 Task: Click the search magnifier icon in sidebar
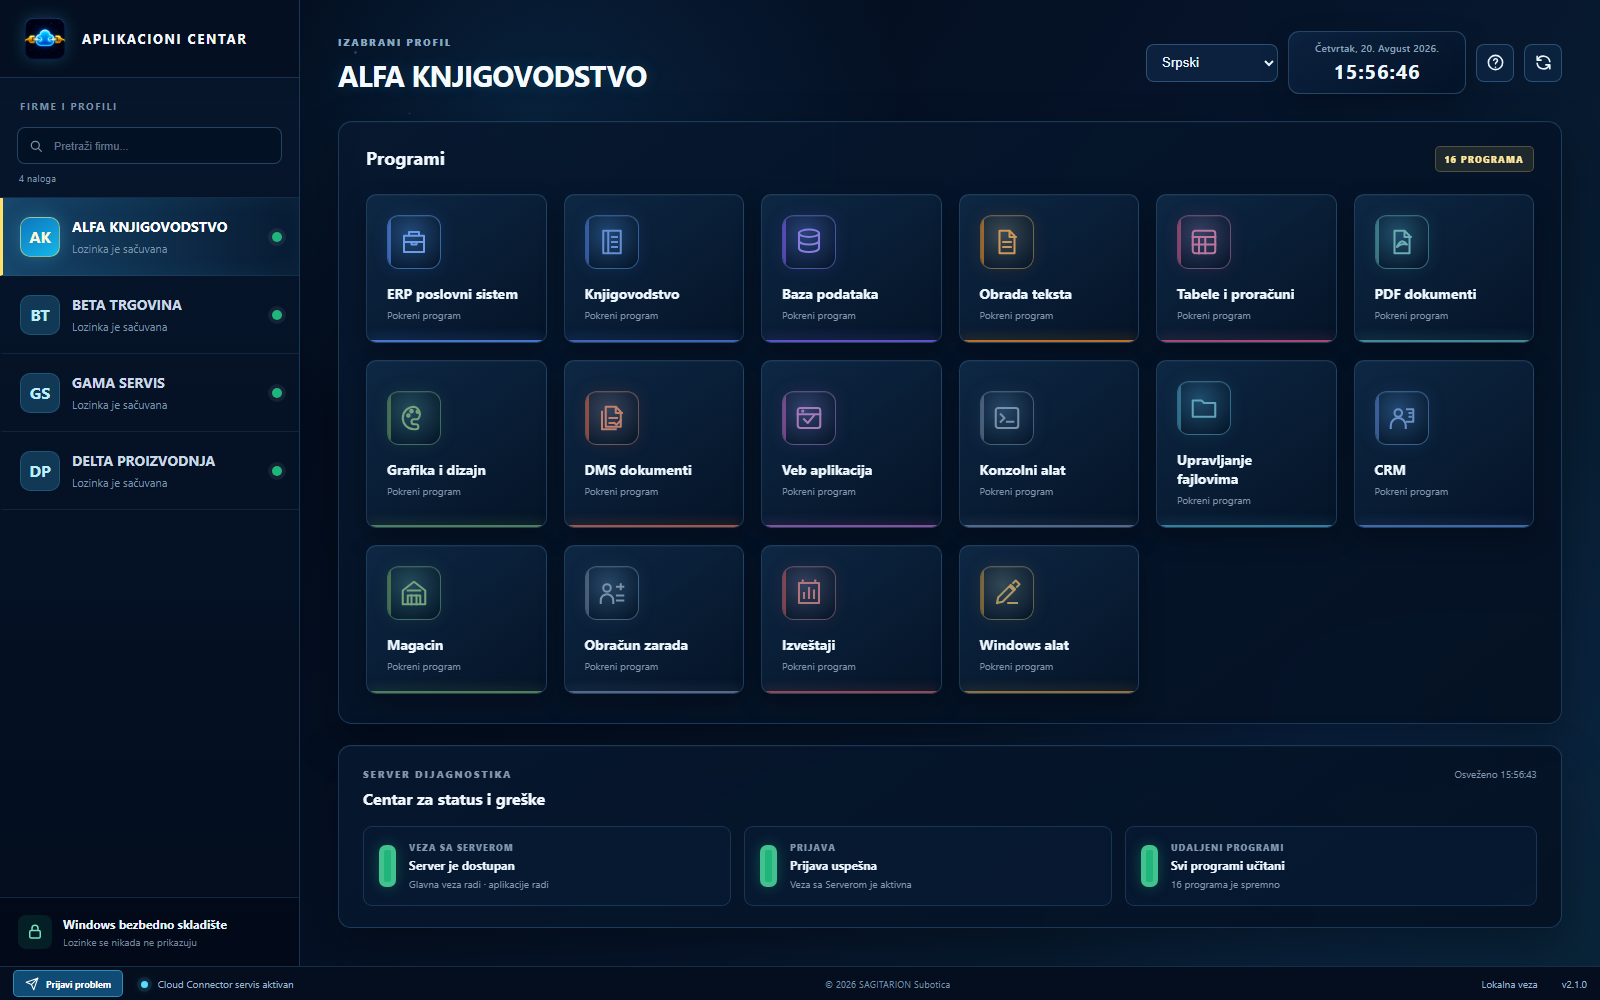coord(36,146)
